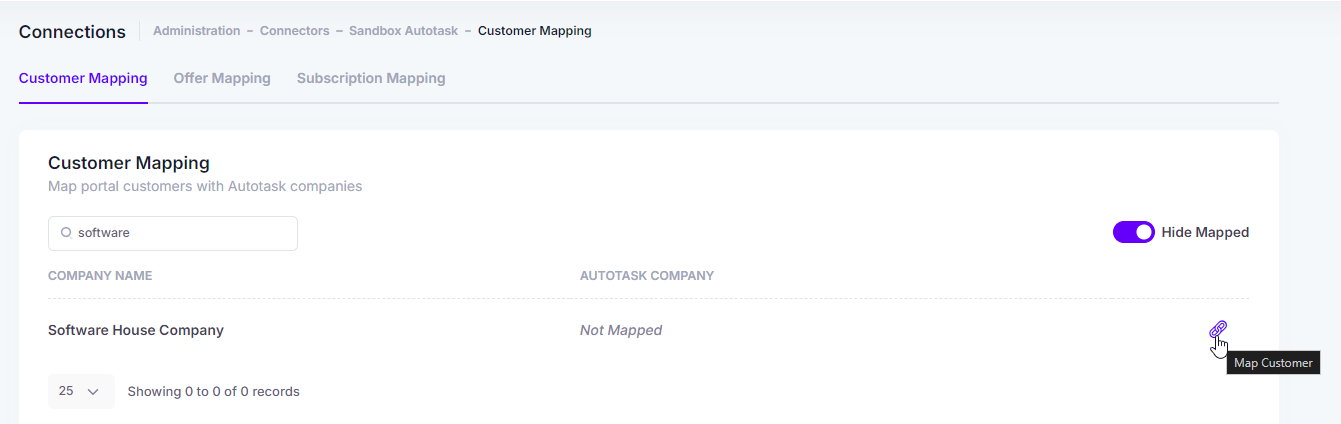The image size is (1341, 424).
Task: Click the Showing 0 to 0 records text
Action: point(214,391)
